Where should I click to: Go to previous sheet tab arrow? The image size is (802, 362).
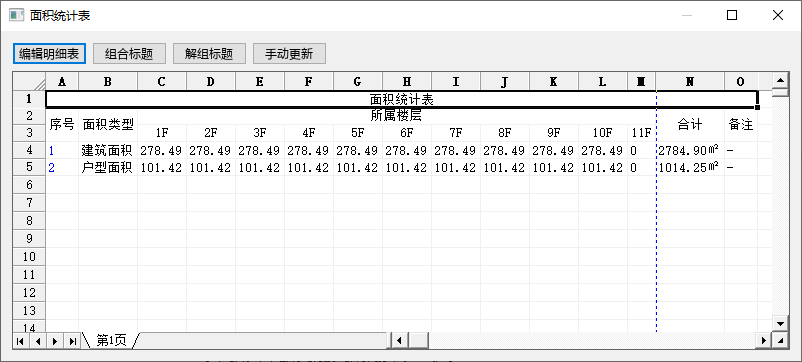coord(37,341)
